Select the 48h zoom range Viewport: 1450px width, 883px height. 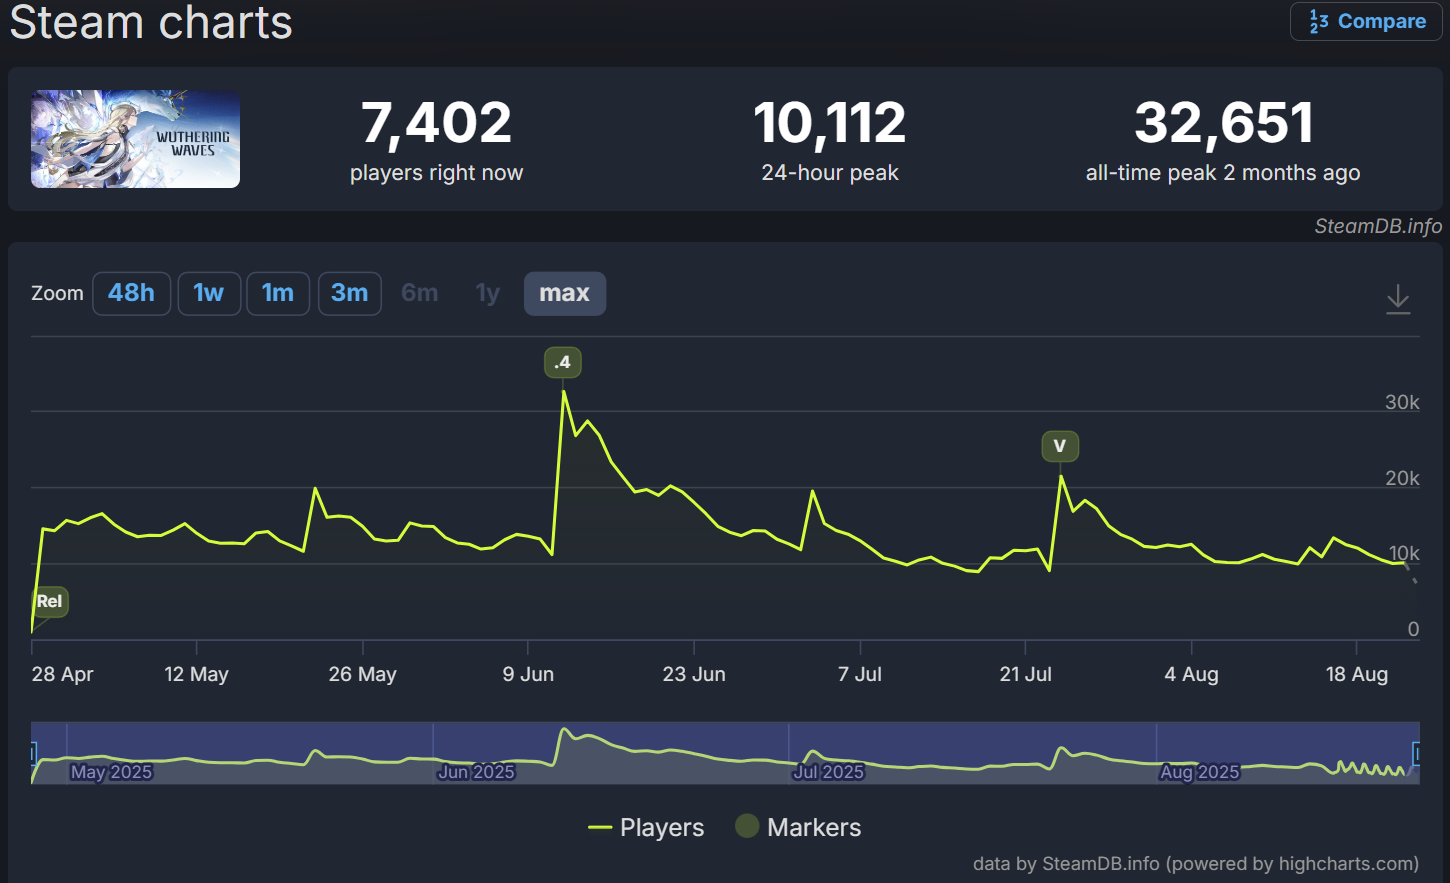pyautogui.click(x=131, y=293)
